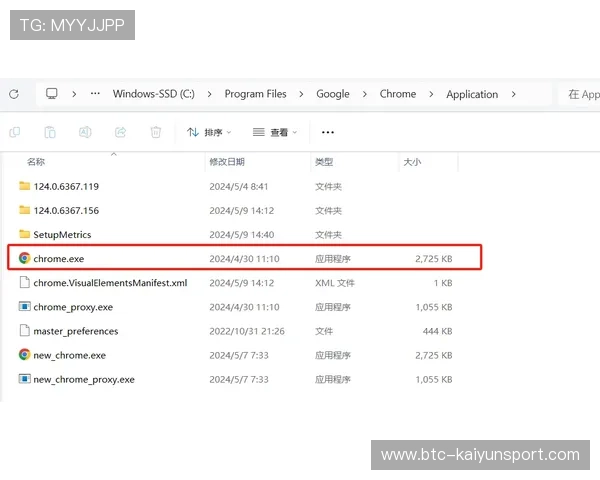
Task: Go to Google folder in breadcrumb
Action: [x=333, y=94]
